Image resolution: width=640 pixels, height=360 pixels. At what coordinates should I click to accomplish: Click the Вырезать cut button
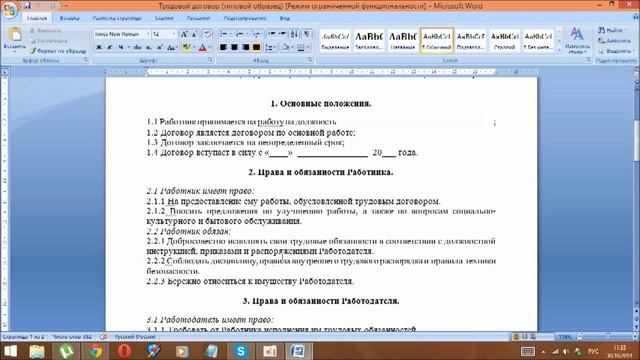46,31
